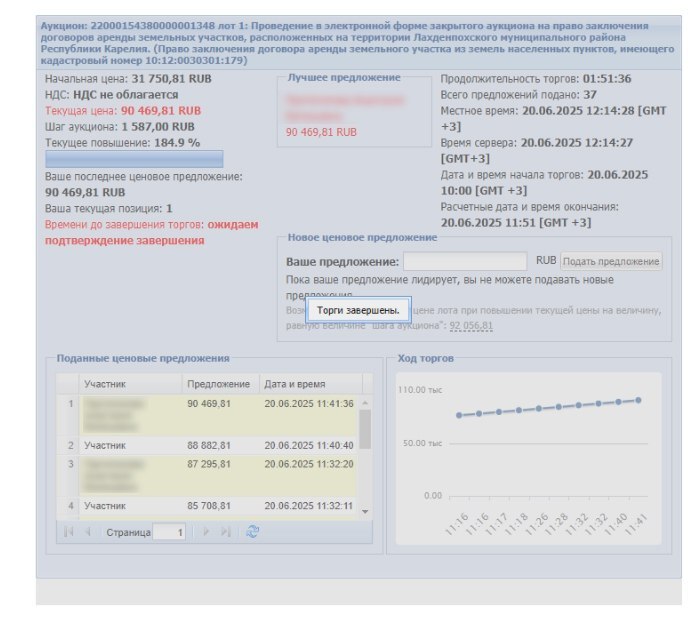Go to next page of bids

pos(206,532)
